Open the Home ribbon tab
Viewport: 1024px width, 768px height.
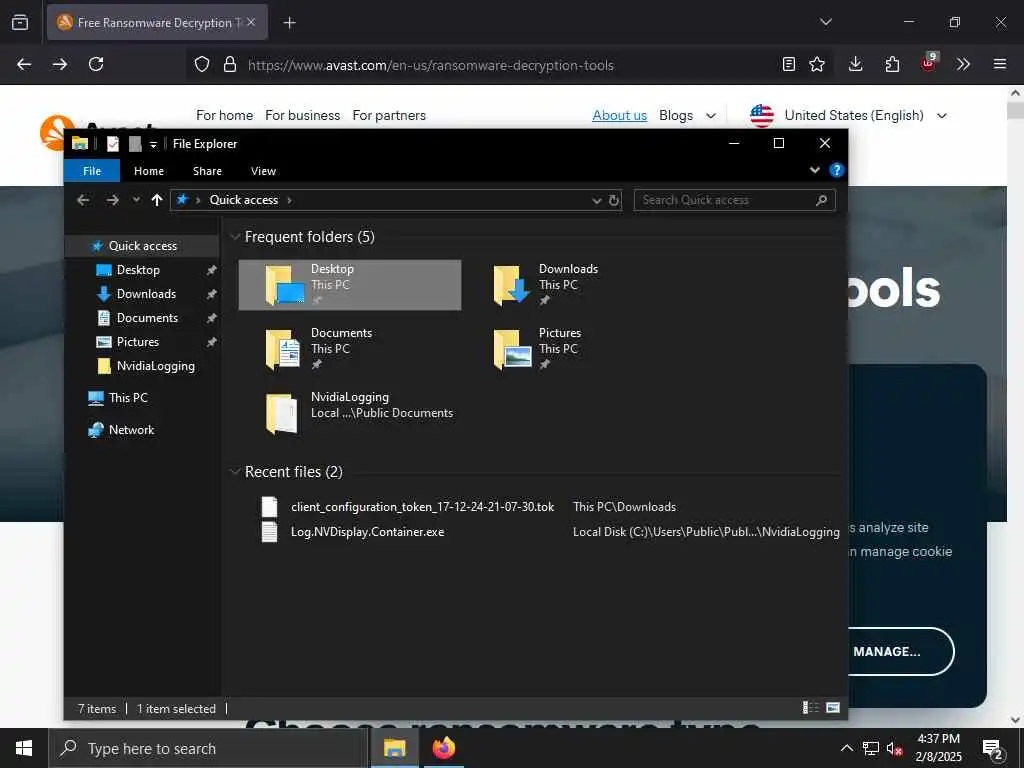tap(149, 171)
